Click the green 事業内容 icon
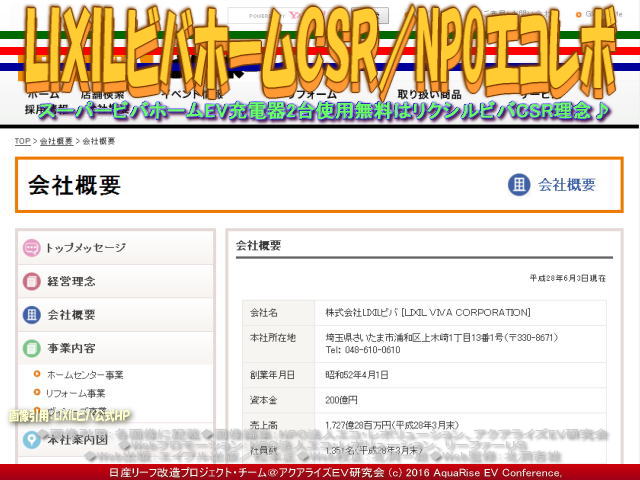 (x=31, y=348)
